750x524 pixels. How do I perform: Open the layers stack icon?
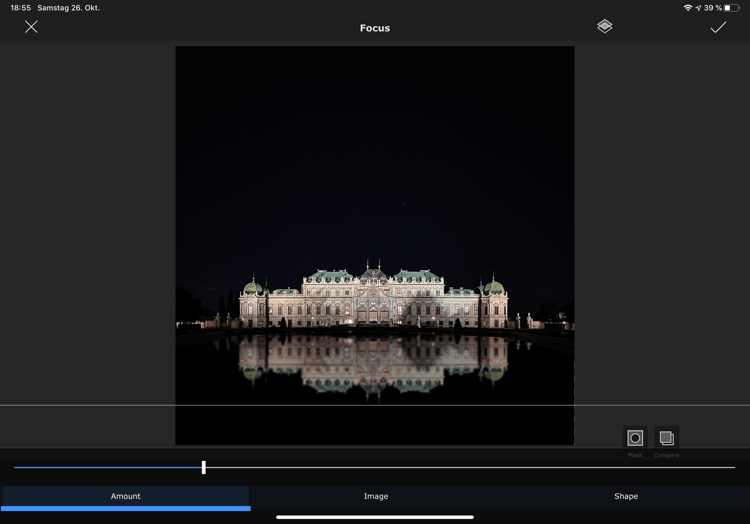(605, 26)
